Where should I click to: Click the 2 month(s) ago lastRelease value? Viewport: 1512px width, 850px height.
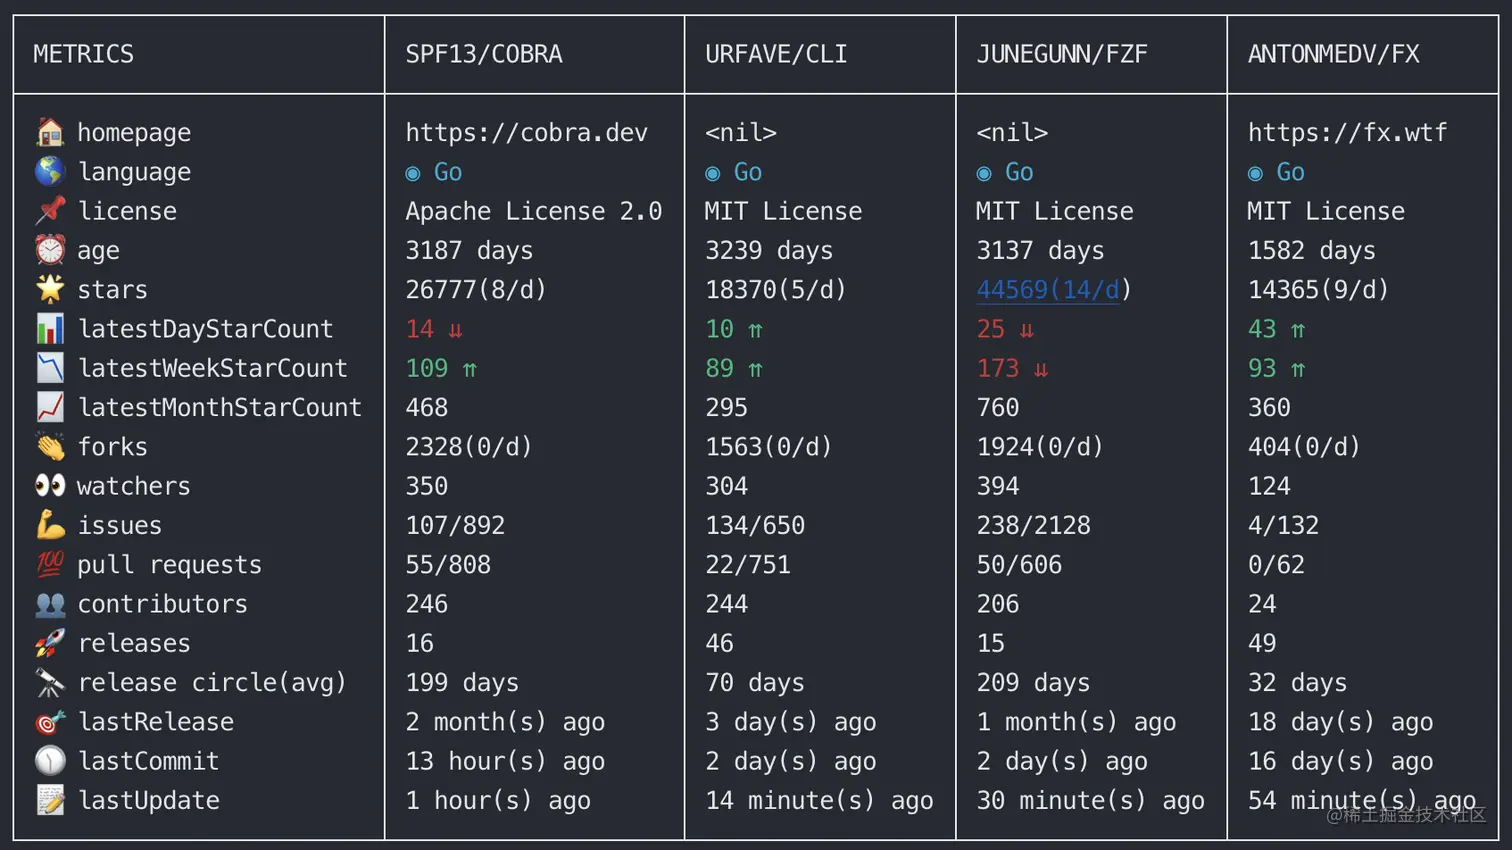click(505, 722)
